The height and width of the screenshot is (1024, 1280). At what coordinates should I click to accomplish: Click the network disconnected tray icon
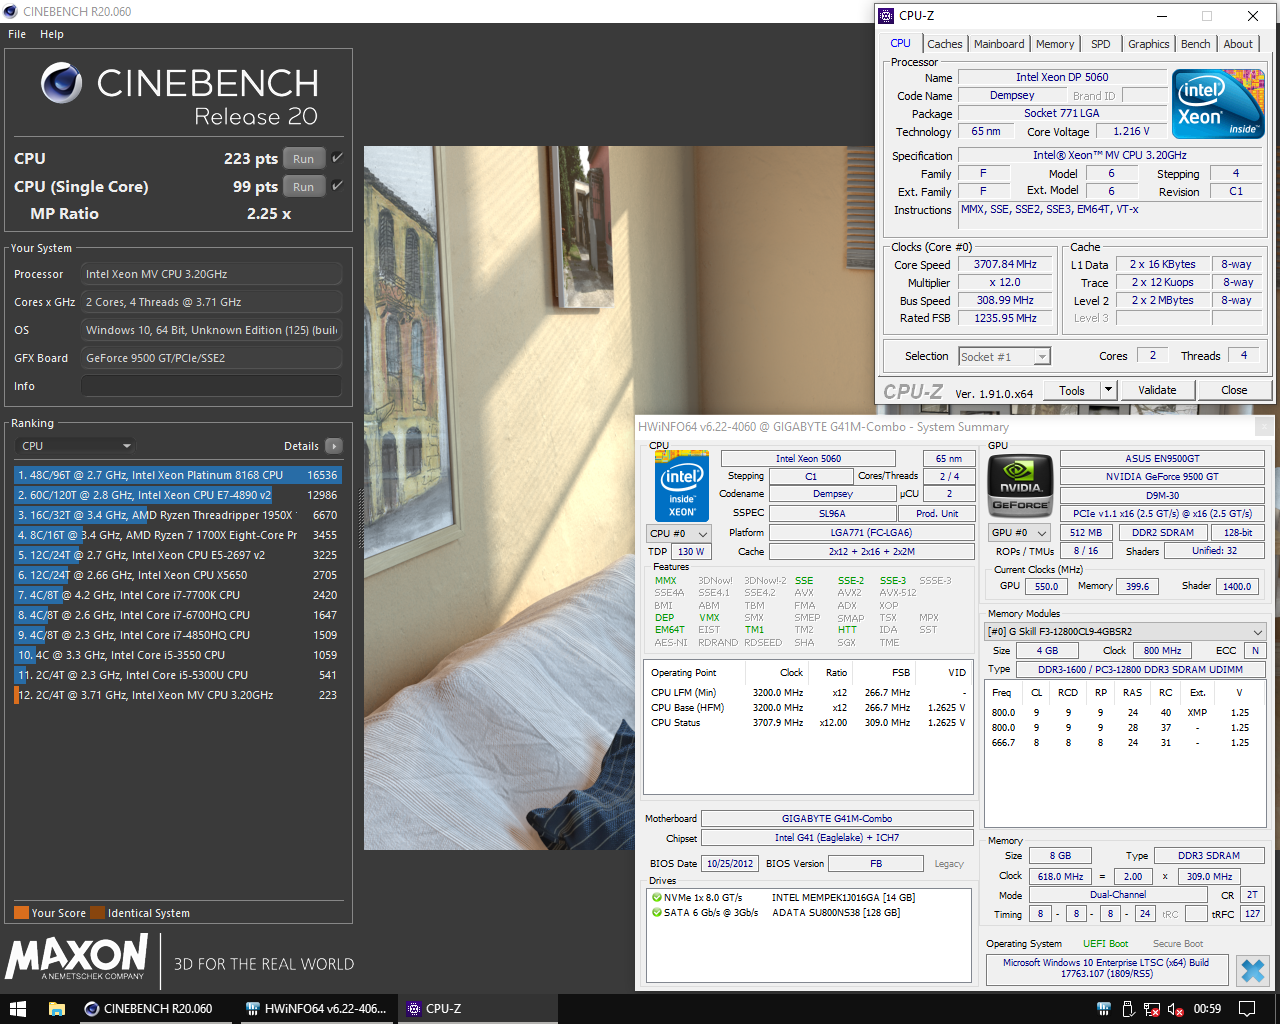1152,1009
